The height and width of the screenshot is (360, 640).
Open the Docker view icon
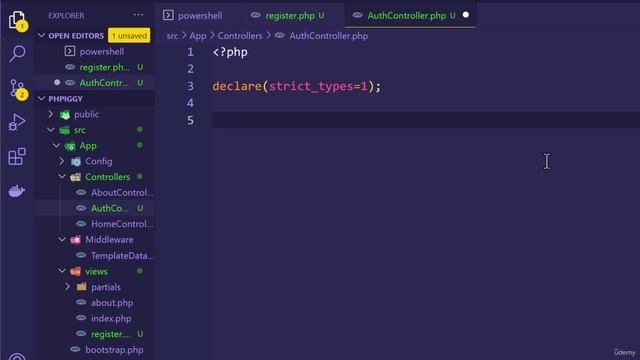pos(17,191)
